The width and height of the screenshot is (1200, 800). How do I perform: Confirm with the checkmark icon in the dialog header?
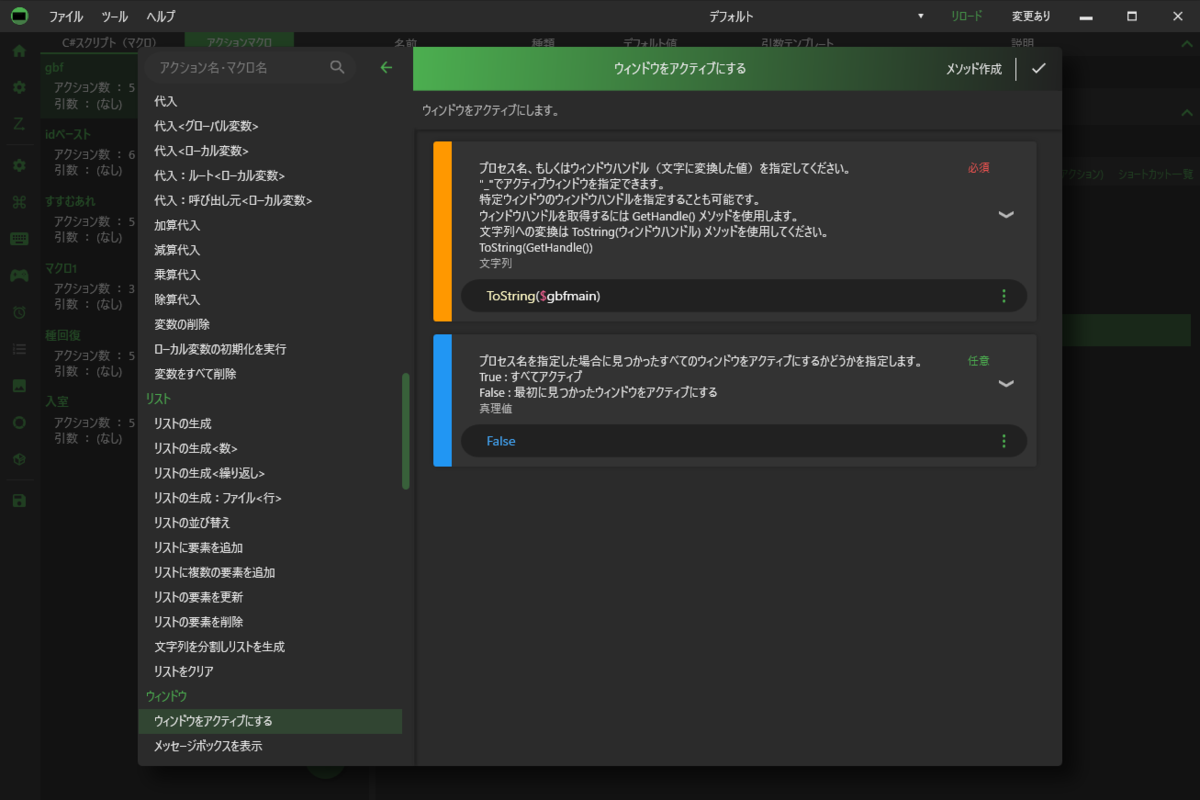click(x=1038, y=69)
